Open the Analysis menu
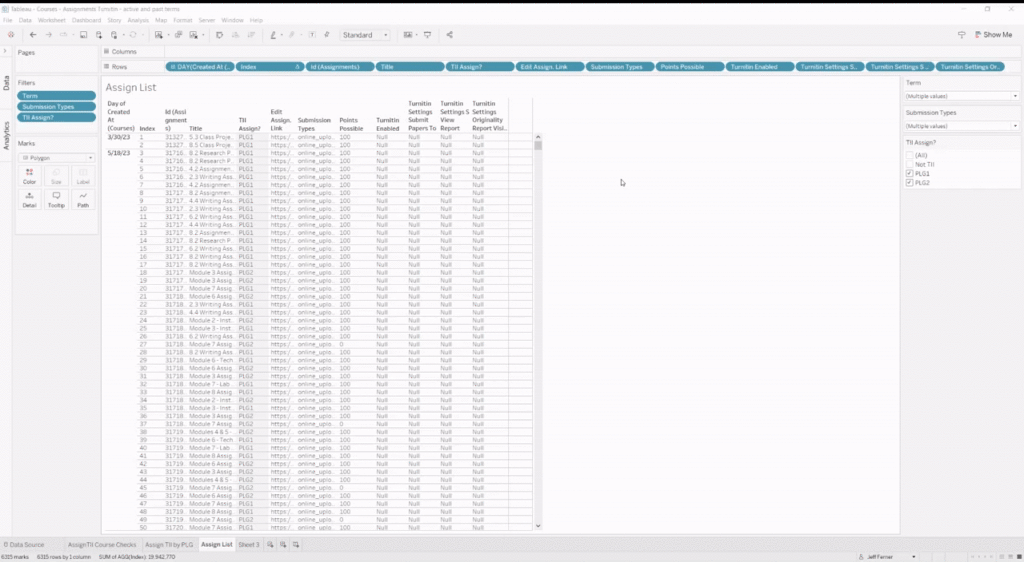Screen dimensions: 1024x562 138,20
